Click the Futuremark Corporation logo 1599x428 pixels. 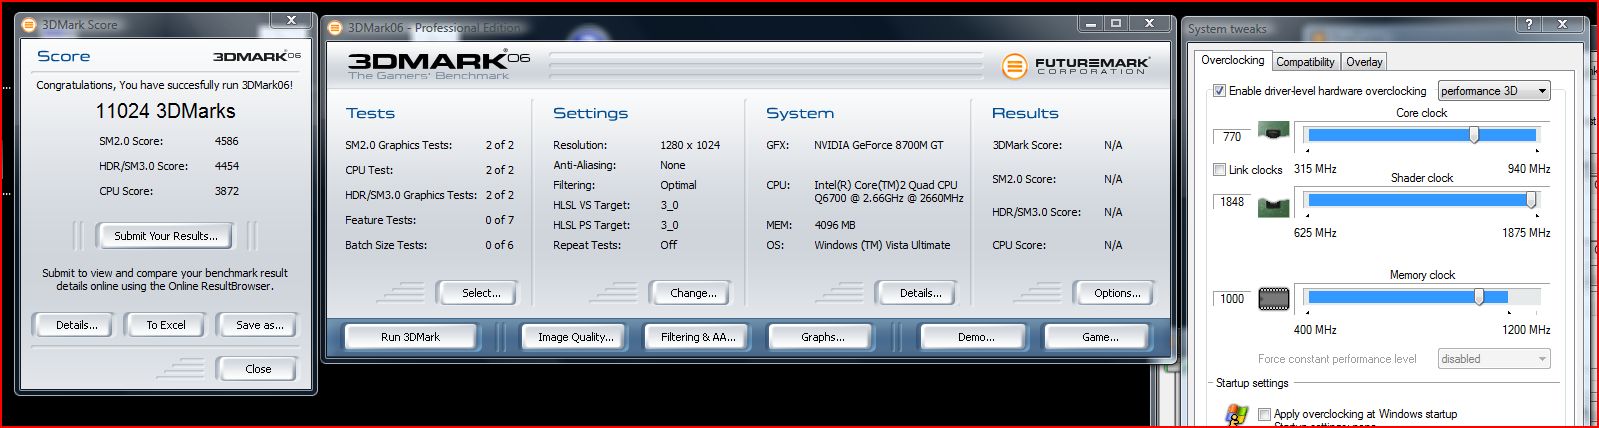click(x=1076, y=67)
